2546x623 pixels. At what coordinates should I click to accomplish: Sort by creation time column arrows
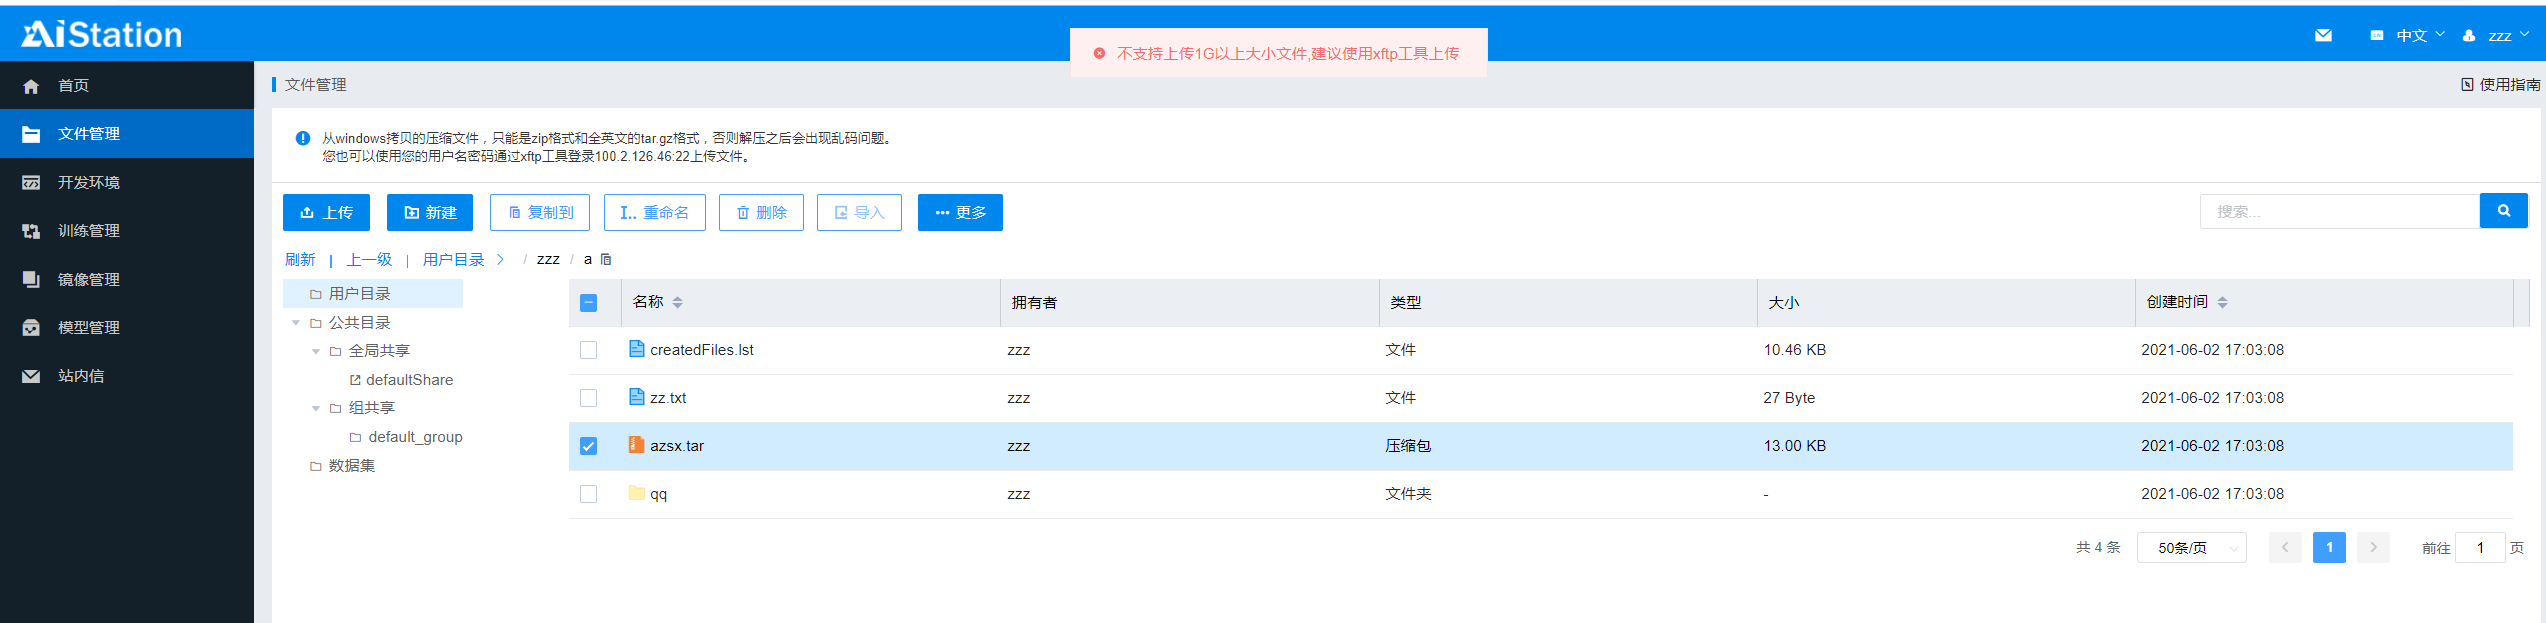coord(2222,302)
